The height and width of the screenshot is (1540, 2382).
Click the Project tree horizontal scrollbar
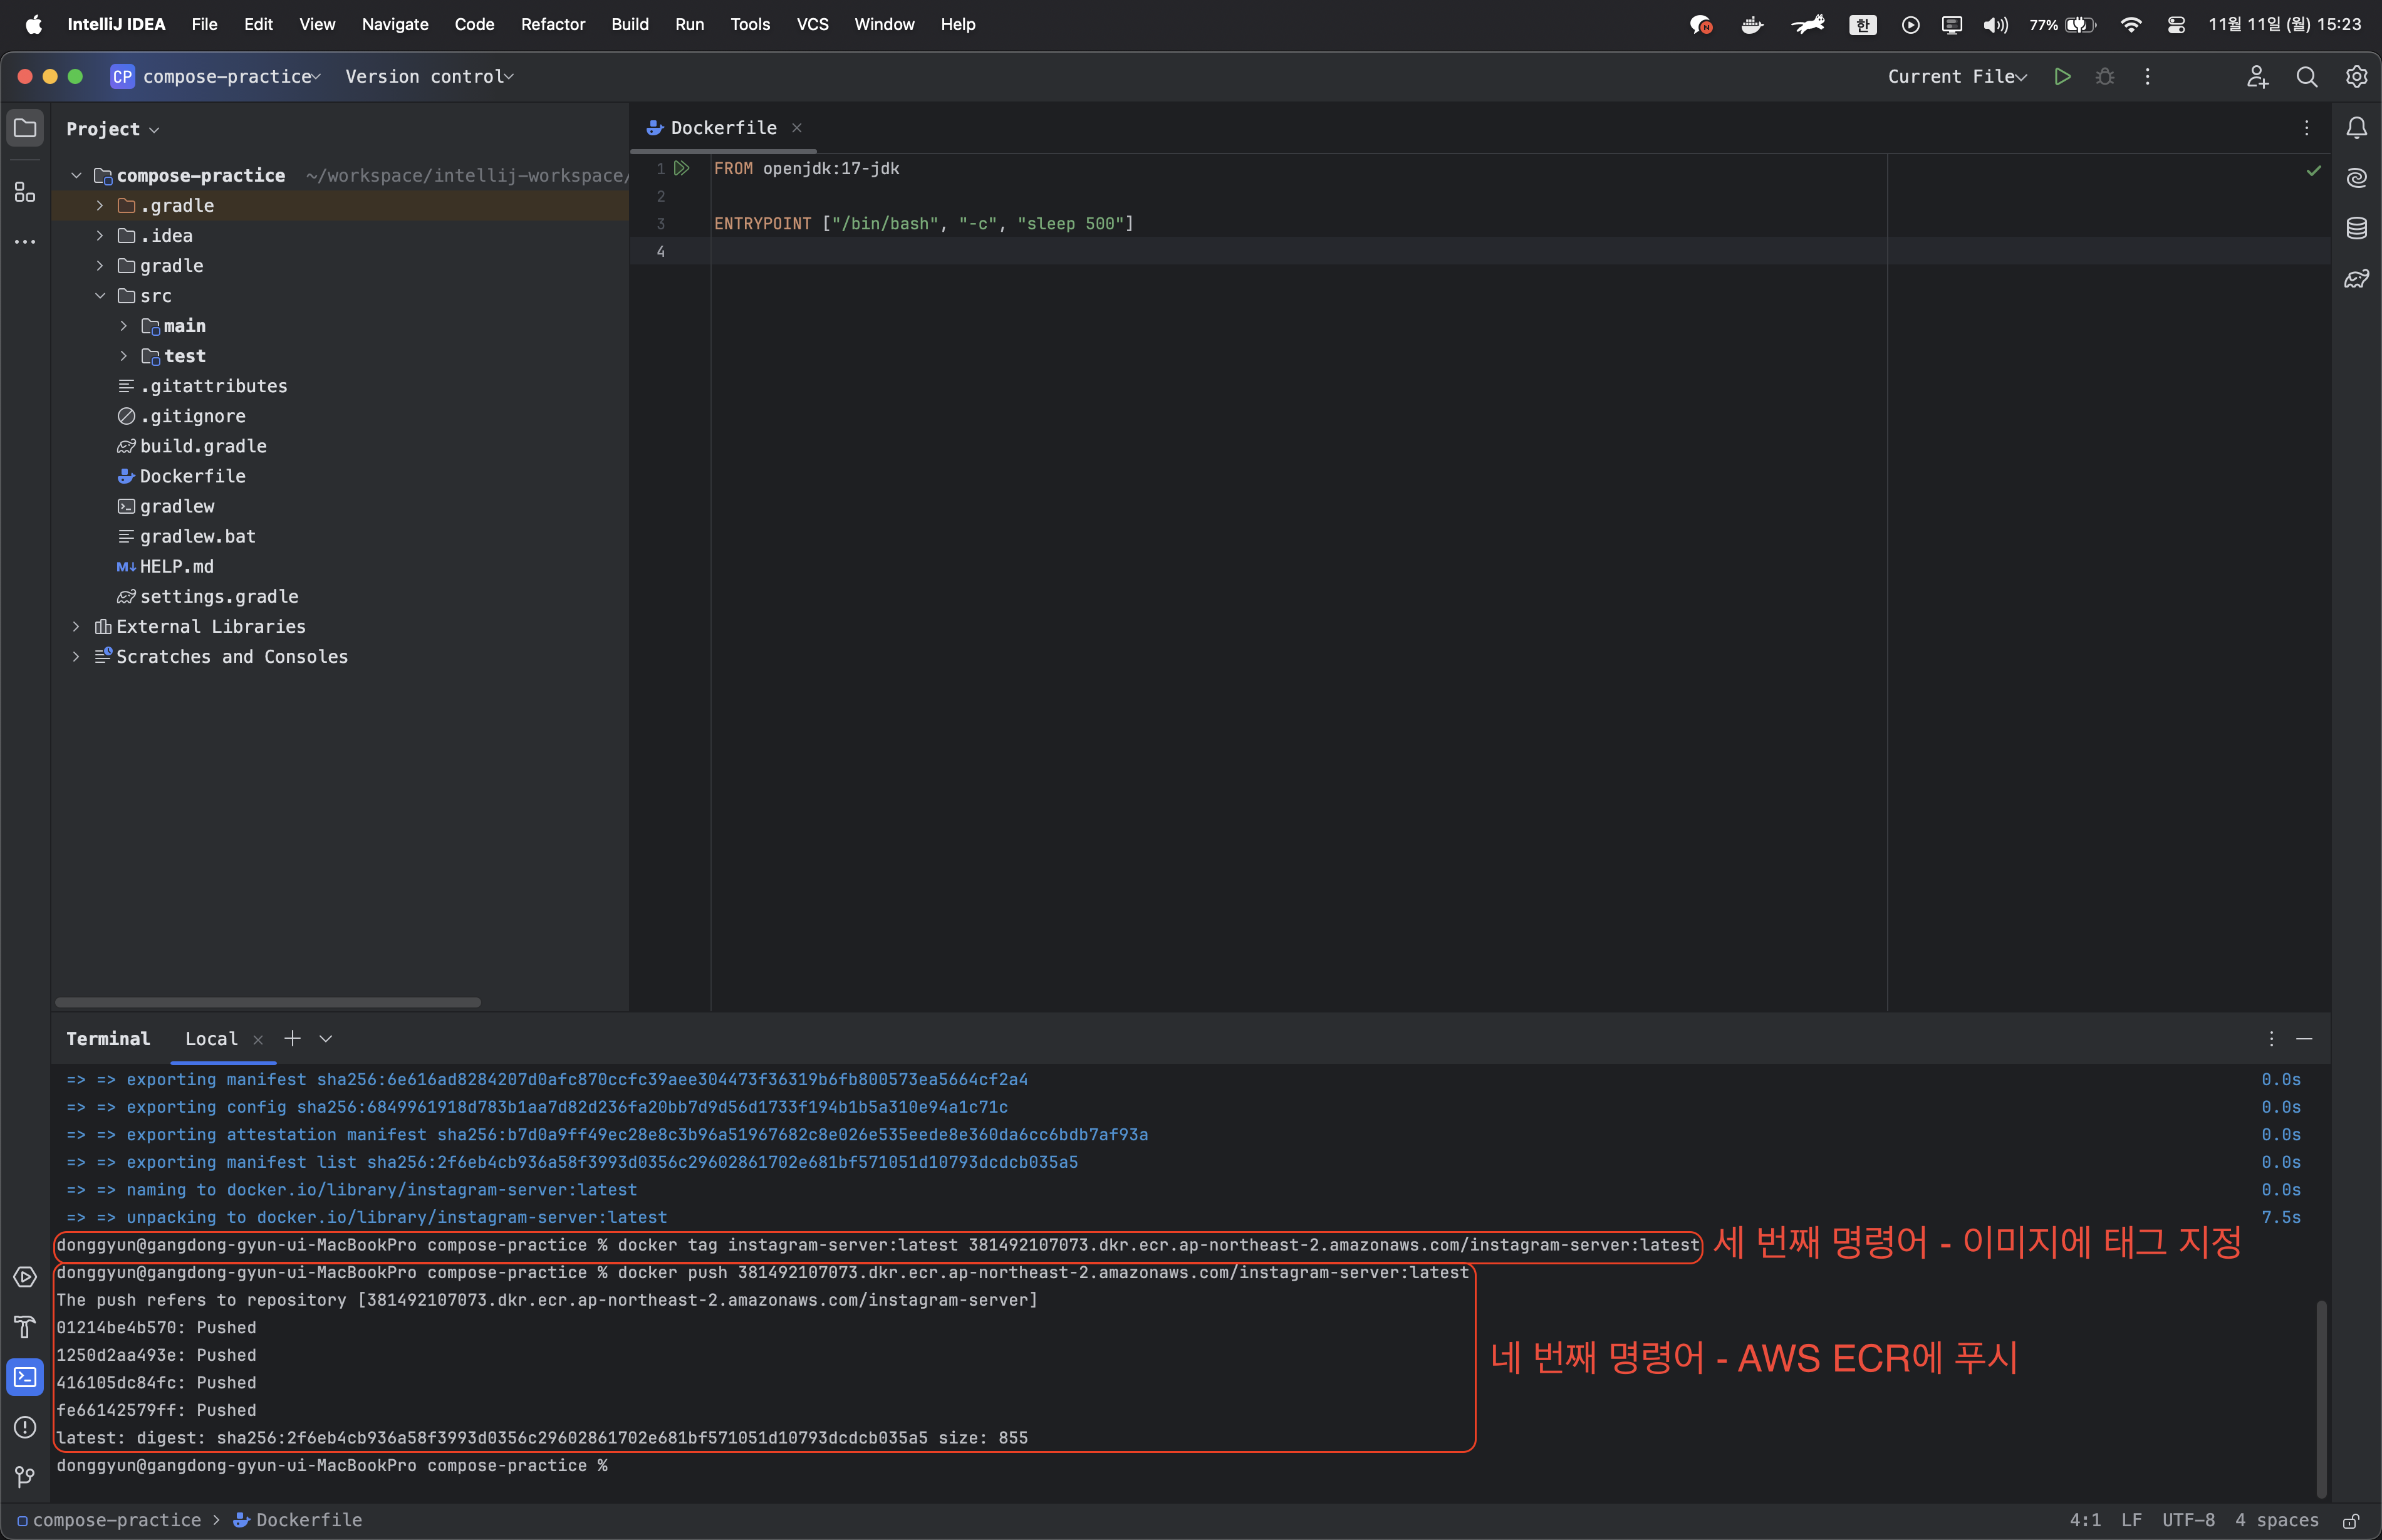point(268,1002)
